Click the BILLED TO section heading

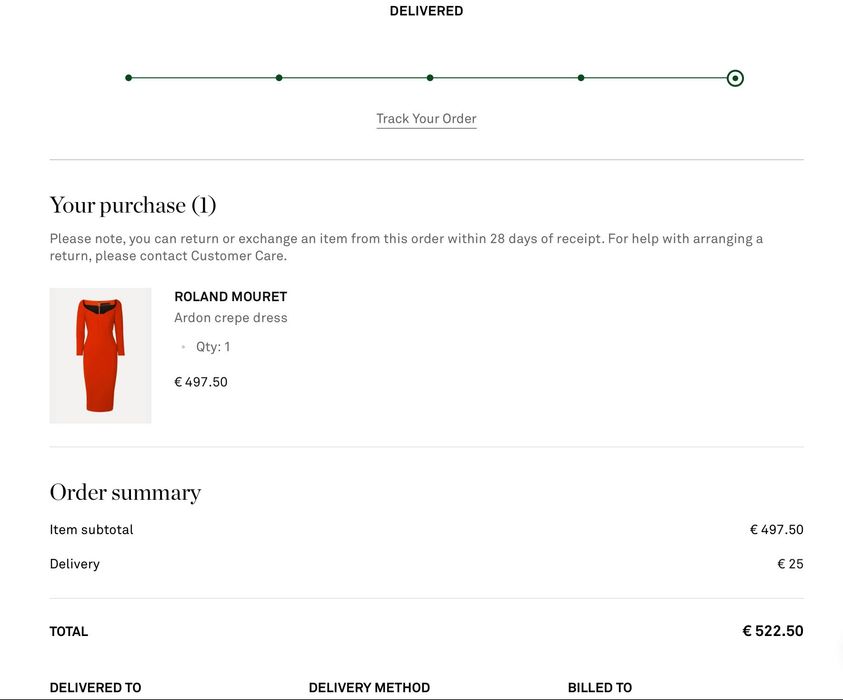pyautogui.click(x=600, y=688)
